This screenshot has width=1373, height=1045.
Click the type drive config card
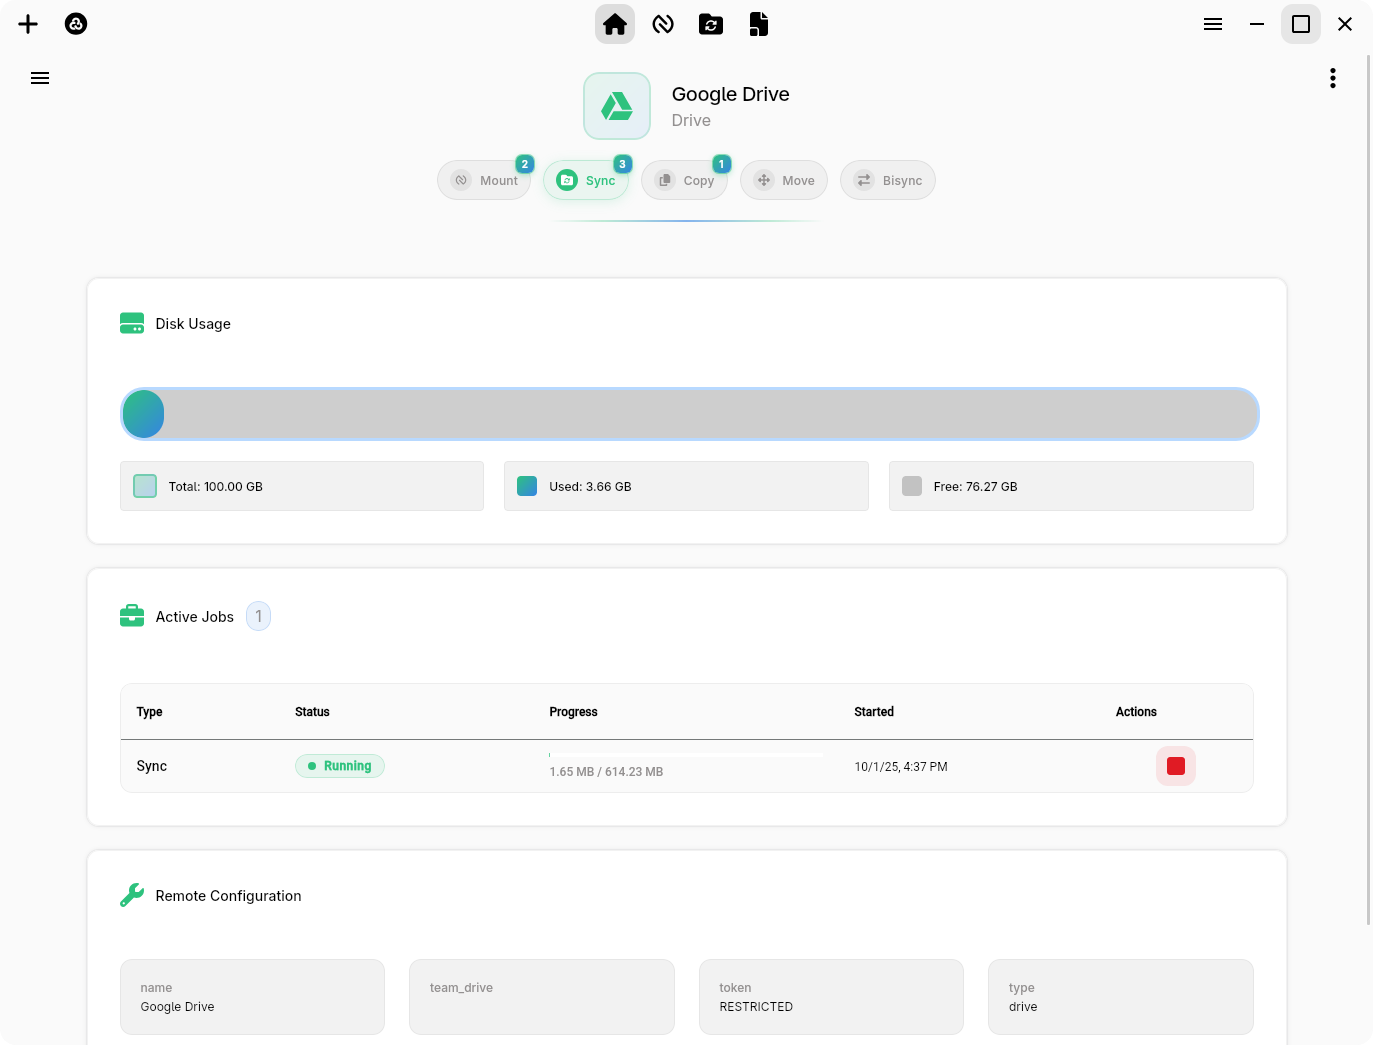pyautogui.click(x=1121, y=997)
